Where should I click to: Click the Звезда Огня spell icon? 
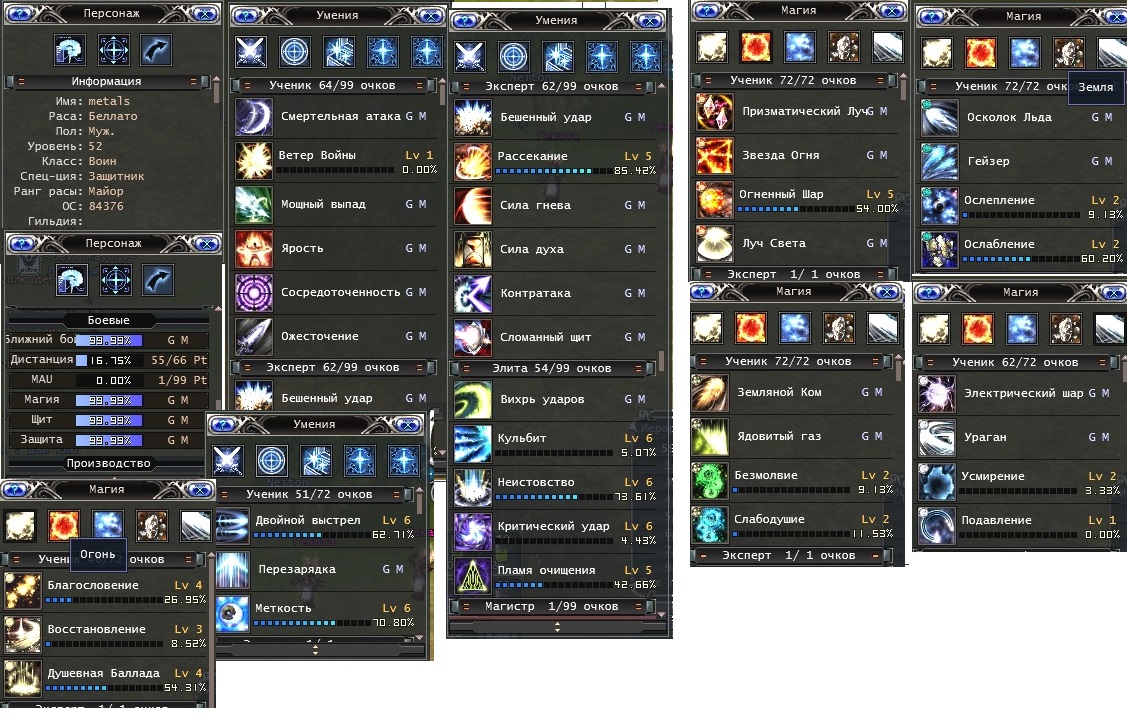point(714,155)
